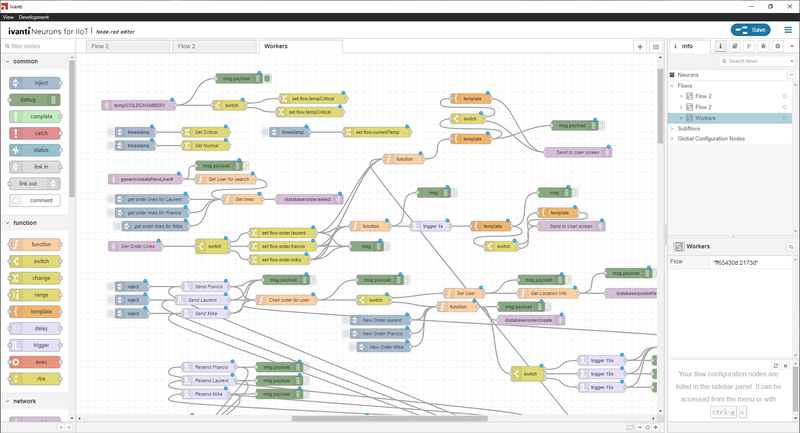Open the help book sidebar tab
This screenshot has width=800, height=433.
735,47
